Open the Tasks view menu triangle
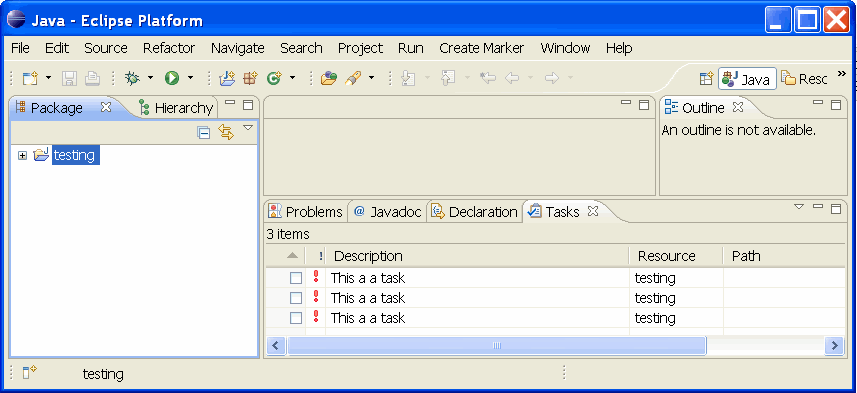 [x=799, y=207]
